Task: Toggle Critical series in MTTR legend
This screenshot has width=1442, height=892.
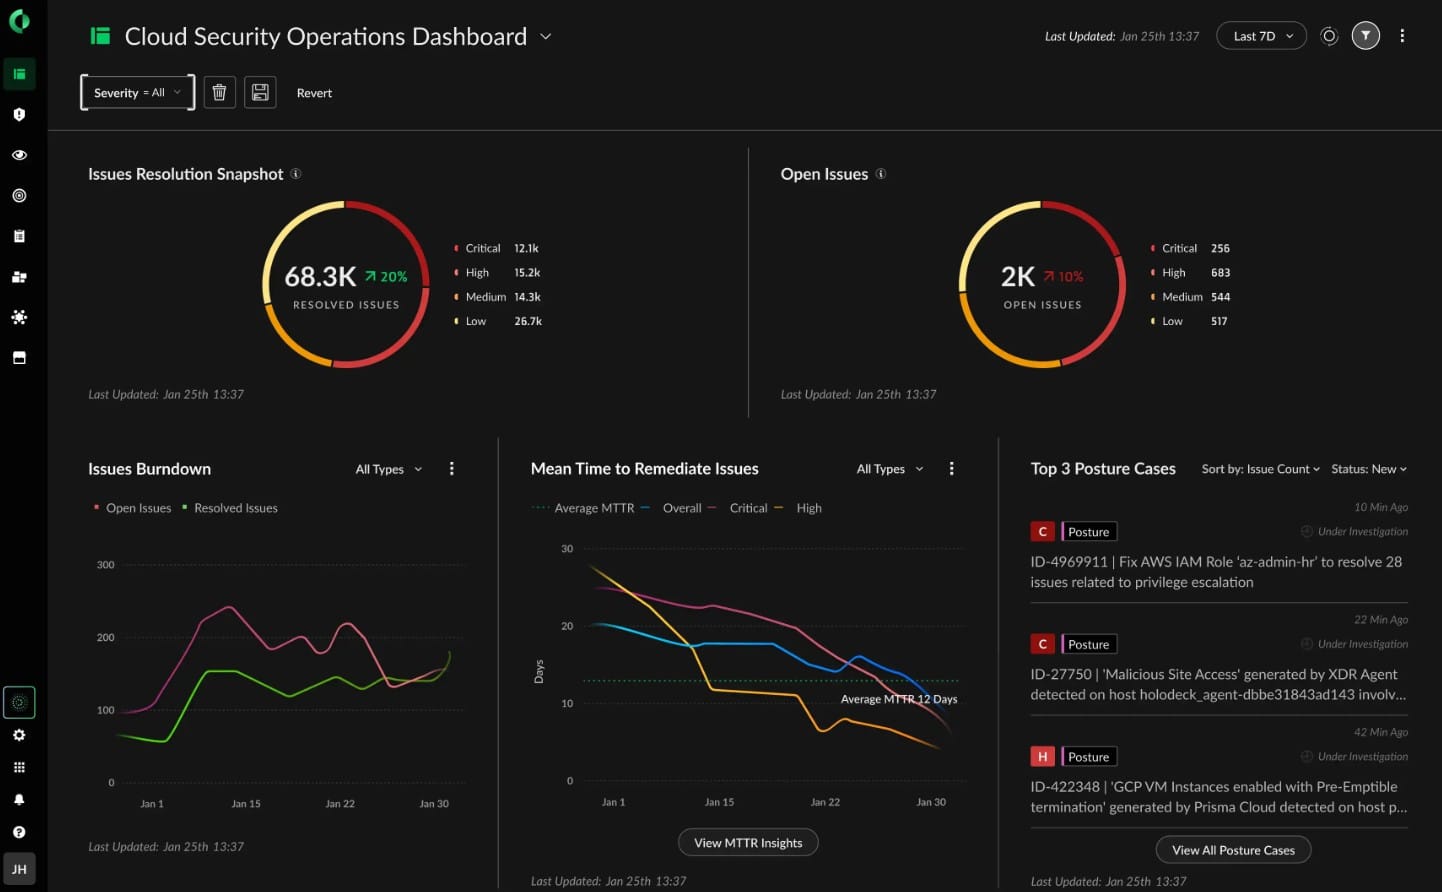Action: pos(748,508)
